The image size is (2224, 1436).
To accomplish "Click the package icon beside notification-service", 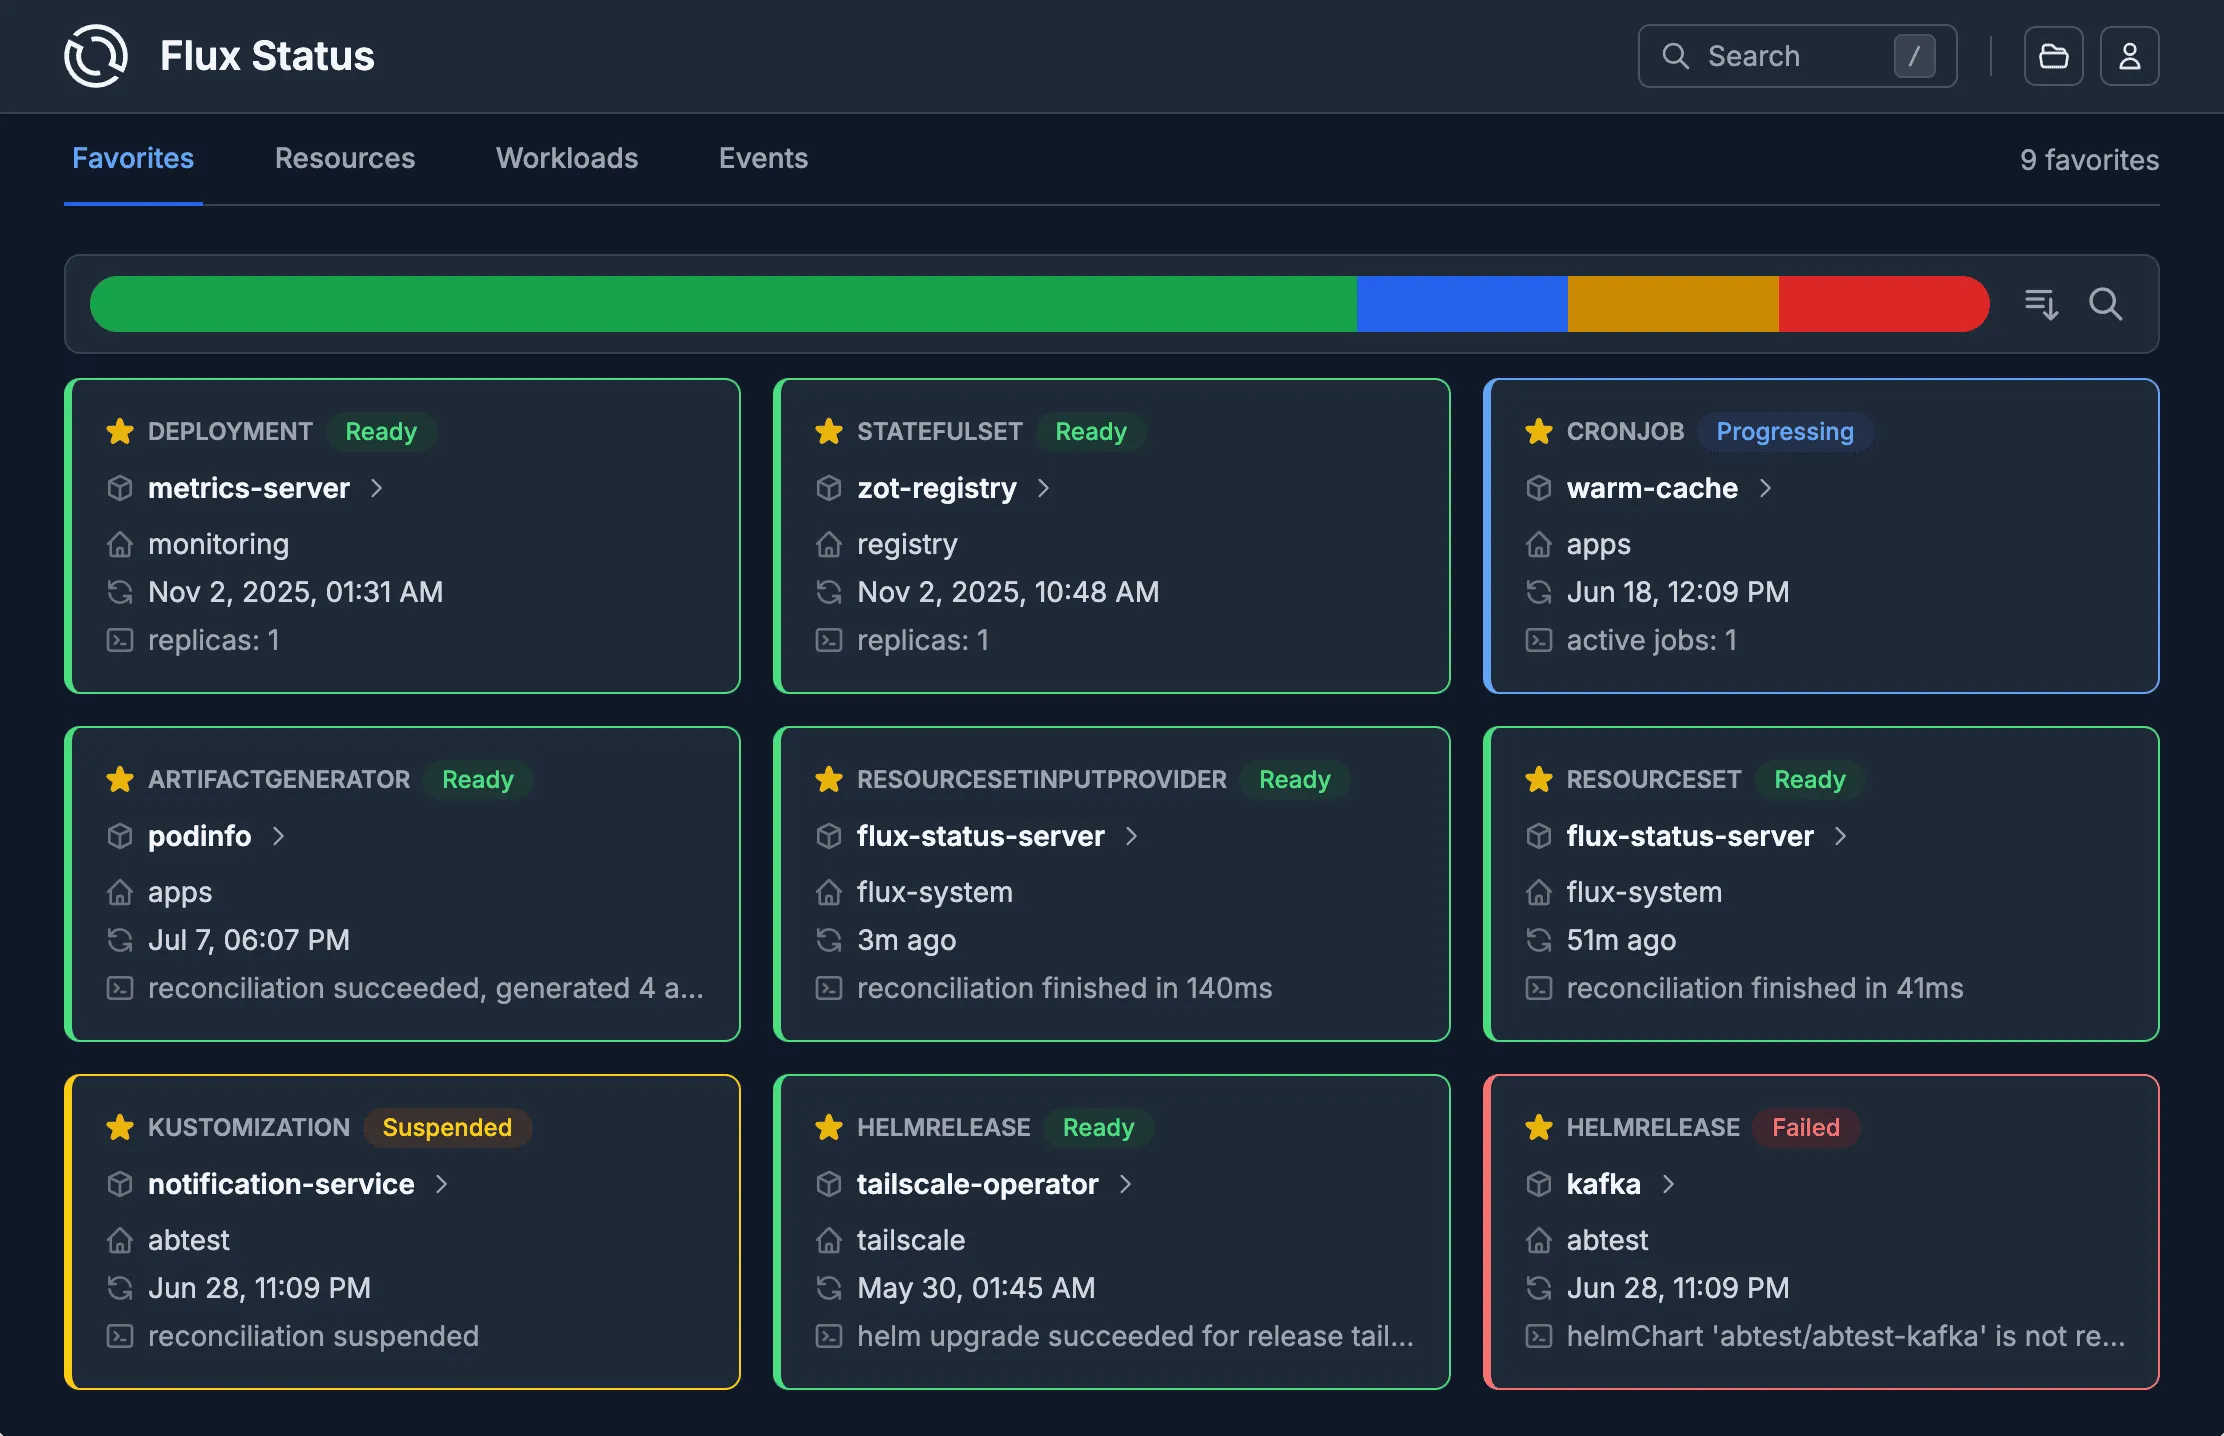I will tap(120, 1184).
